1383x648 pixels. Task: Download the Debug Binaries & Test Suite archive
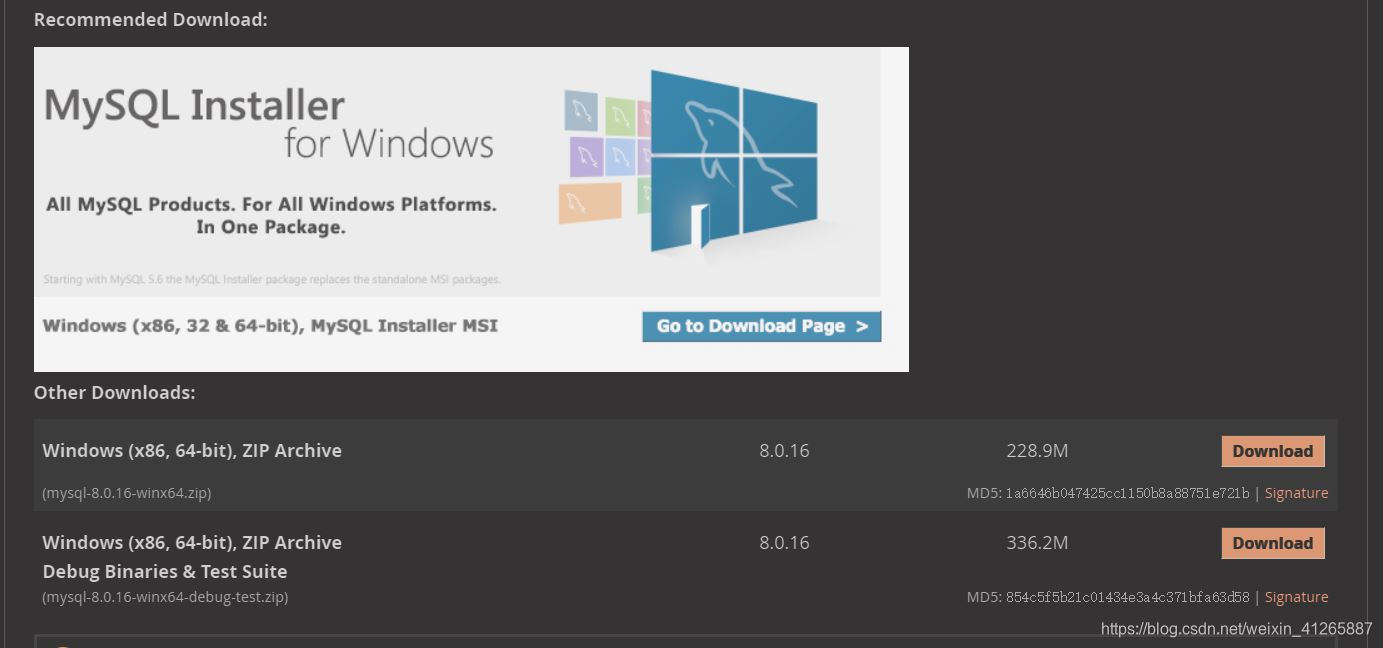pos(1273,543)
